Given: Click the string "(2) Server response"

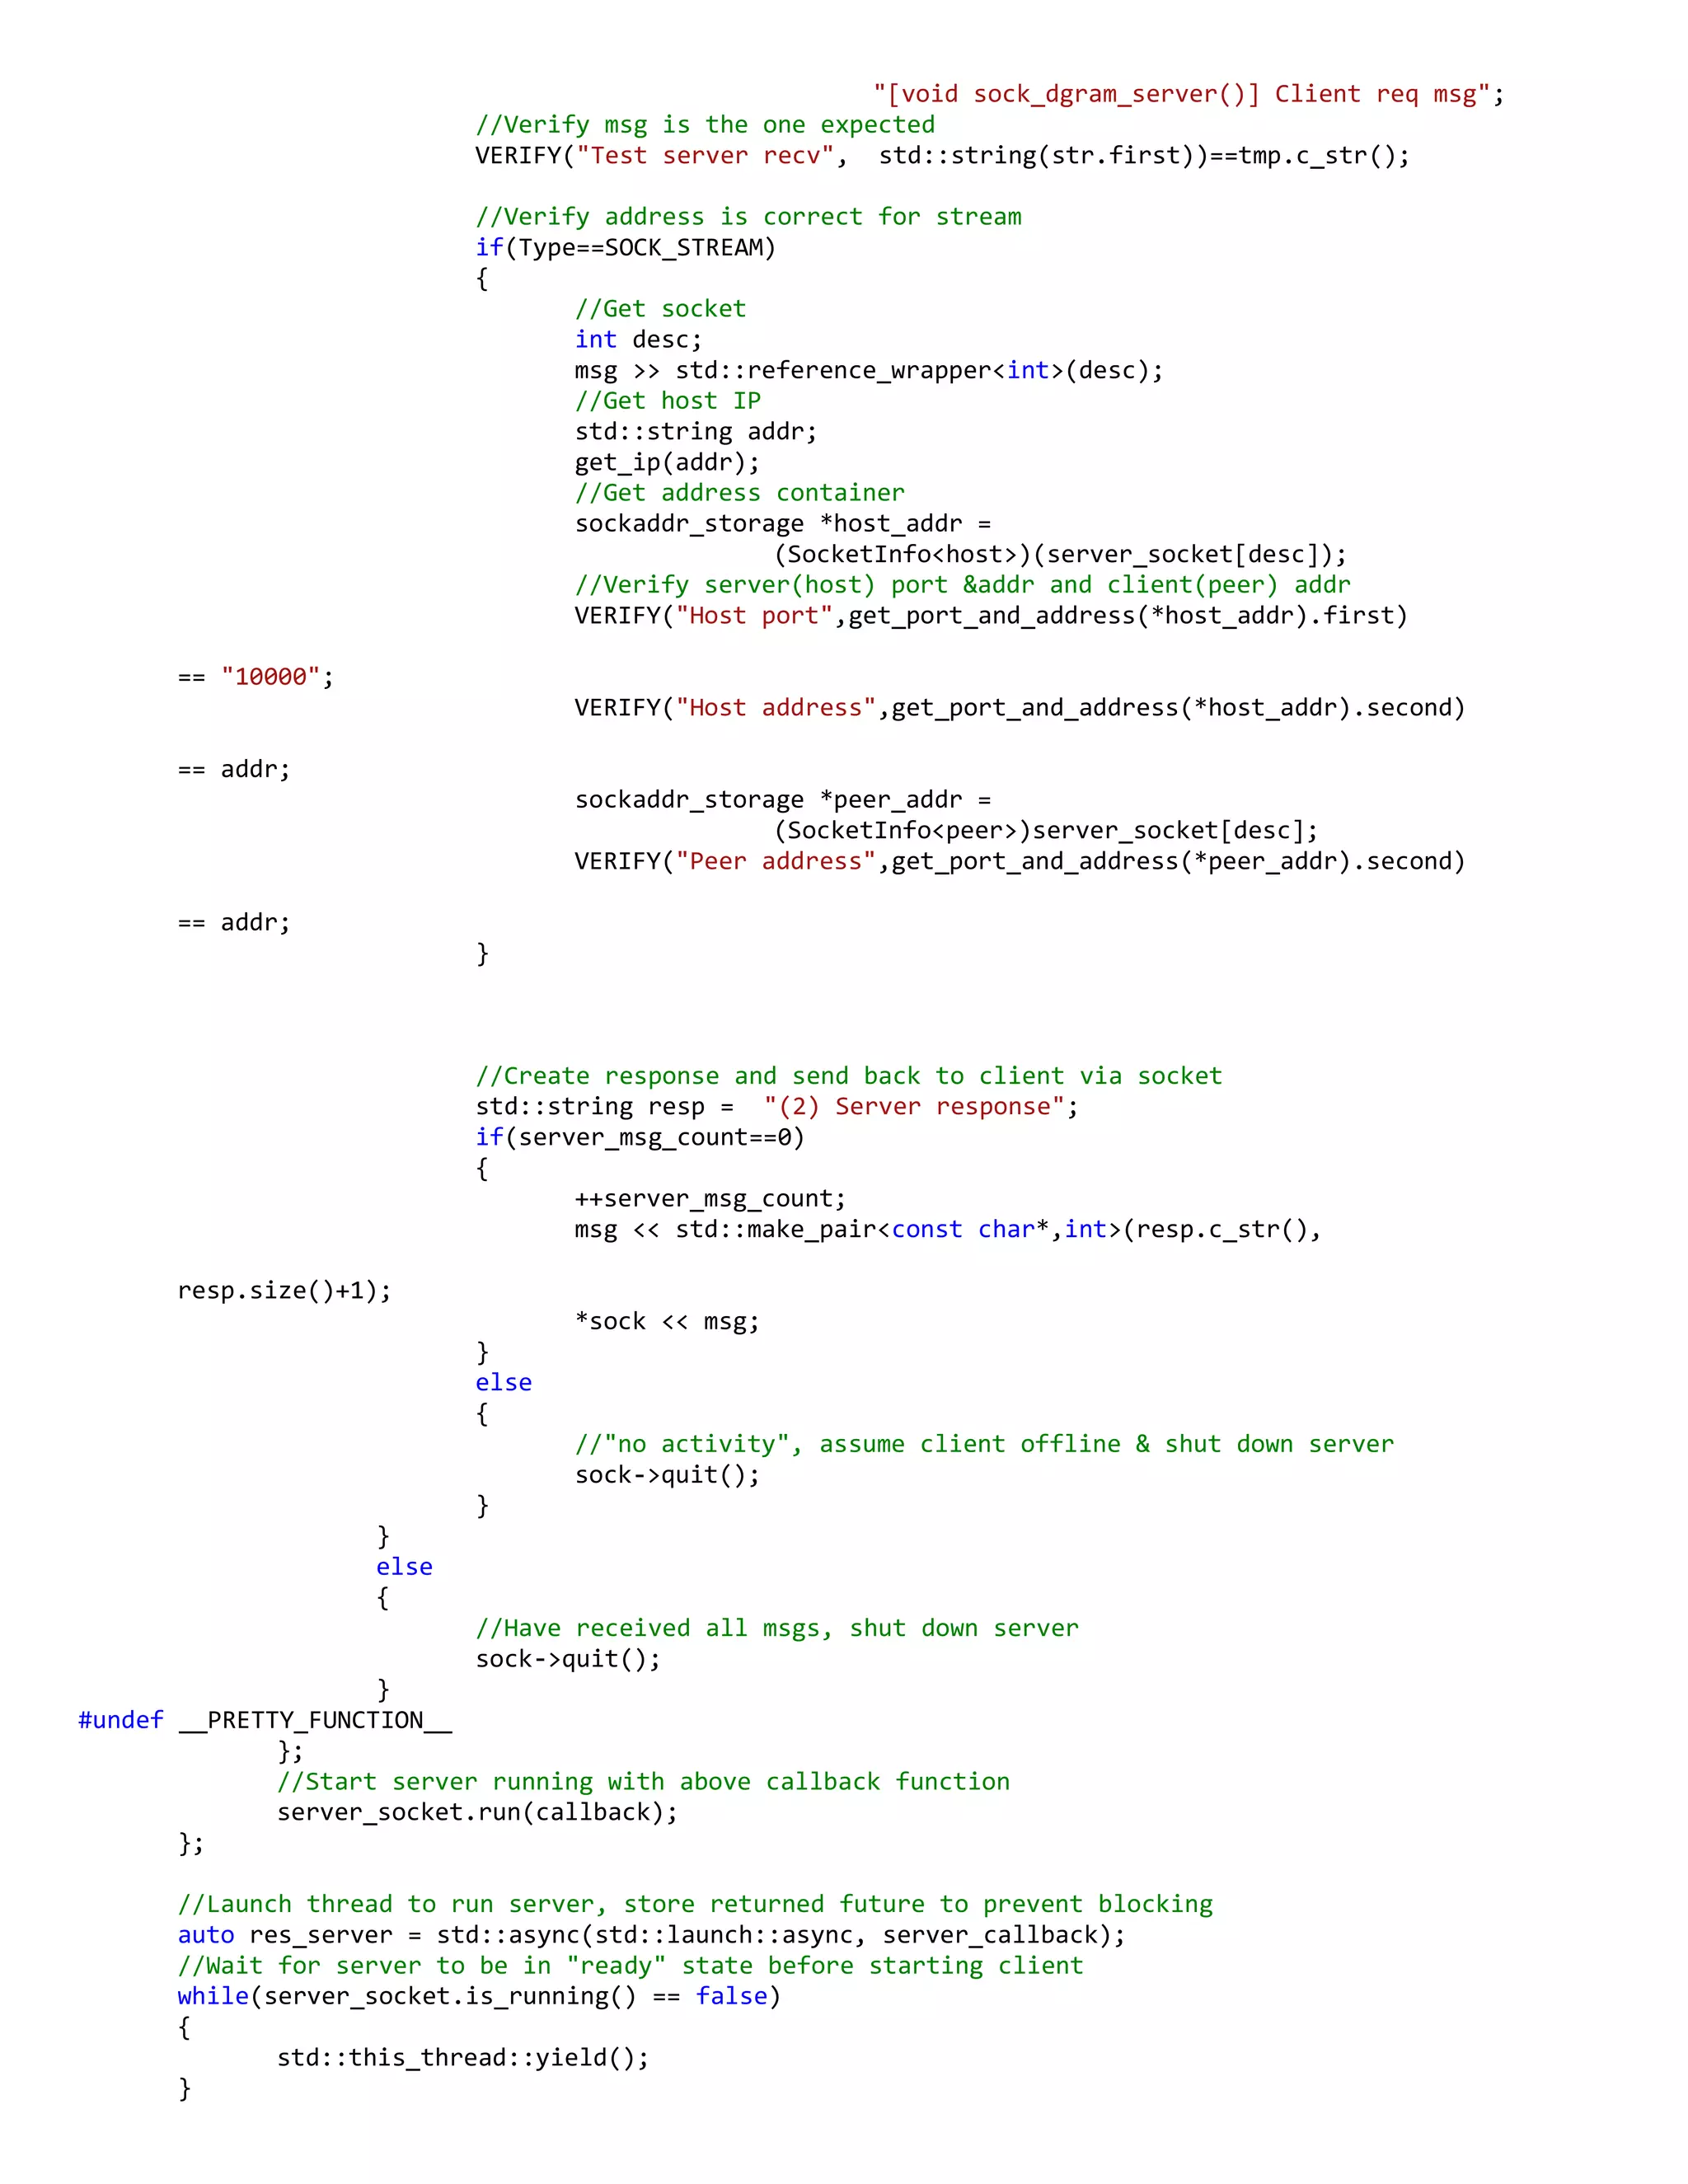Looking at the screenshot, I should pyautogui.click(x=913, y=1106).
